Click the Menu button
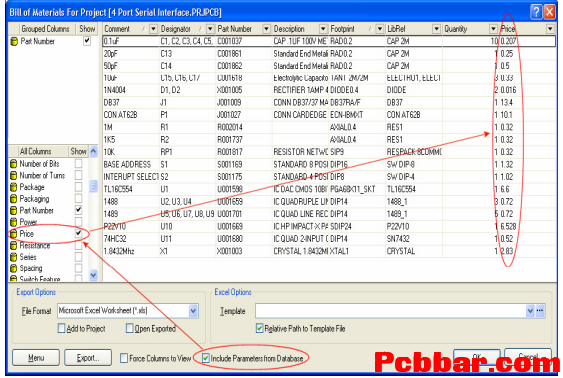The width and height of the screenshot is (563, 378). (36, 358)
